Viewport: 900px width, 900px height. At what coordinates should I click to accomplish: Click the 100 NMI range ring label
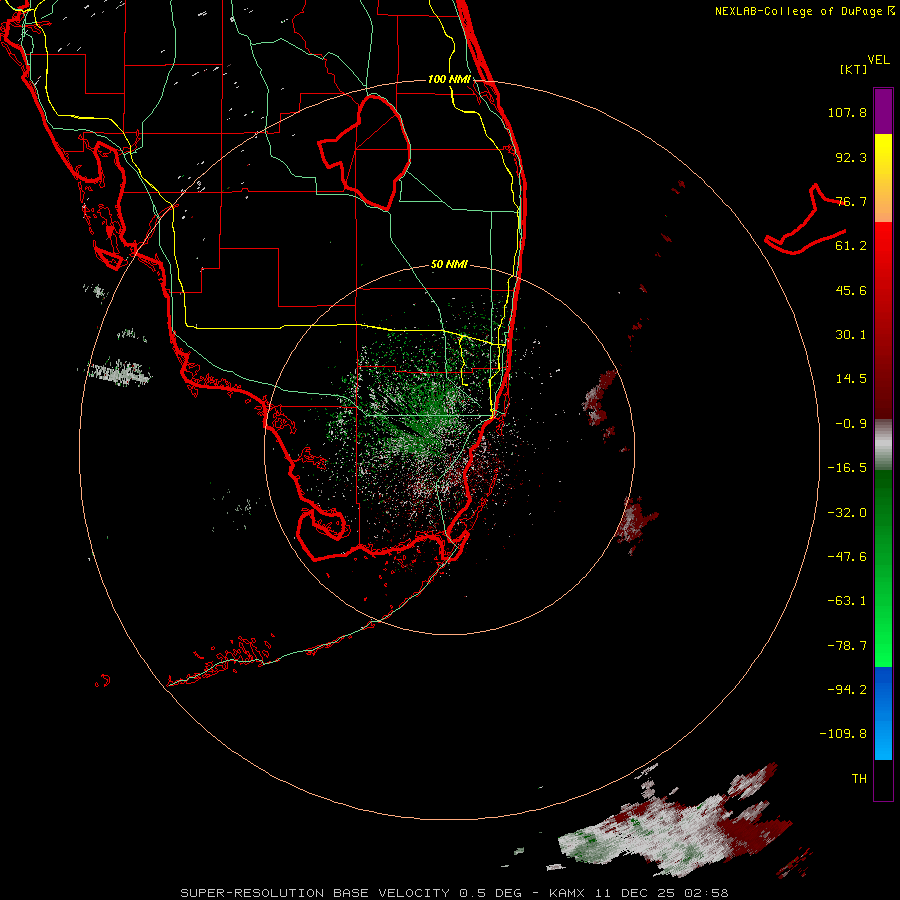[449, 79]
